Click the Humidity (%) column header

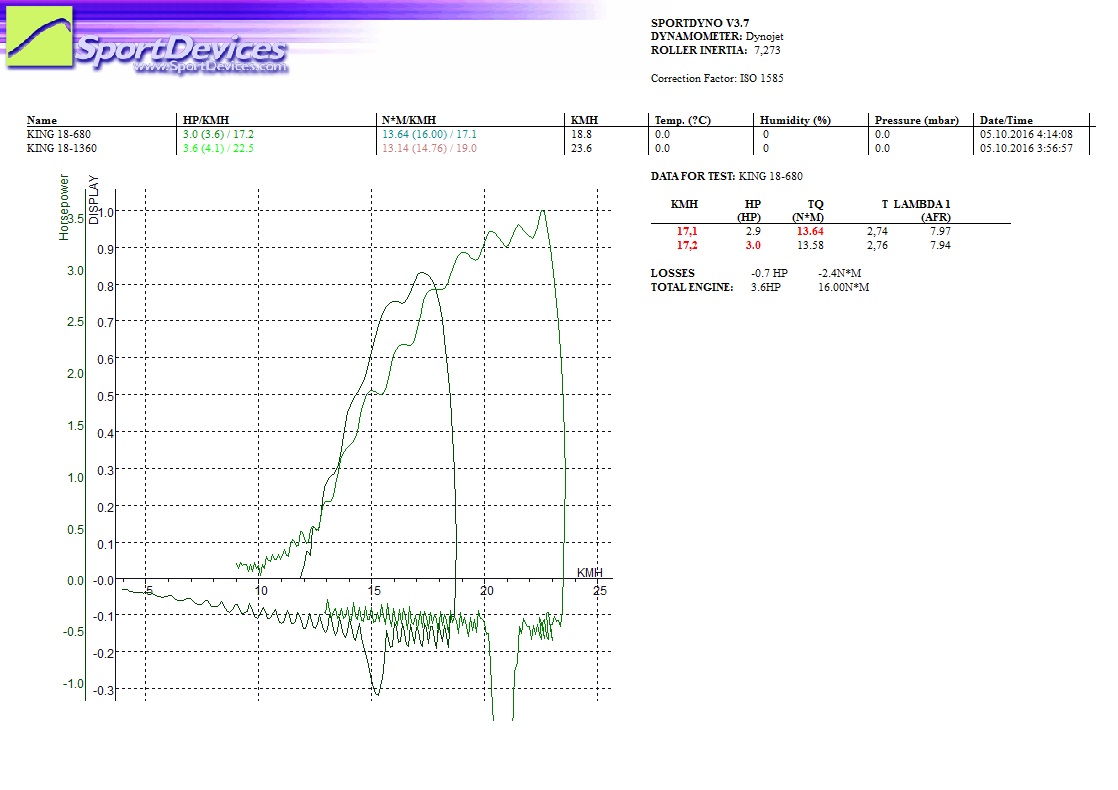pyautogui.click(x=795, y=120)
